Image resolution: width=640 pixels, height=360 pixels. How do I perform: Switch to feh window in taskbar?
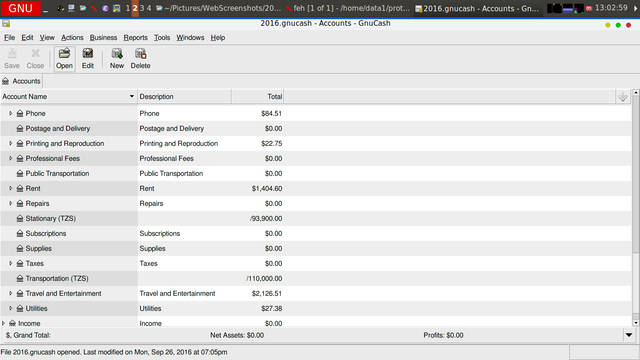tap(349, 8)
